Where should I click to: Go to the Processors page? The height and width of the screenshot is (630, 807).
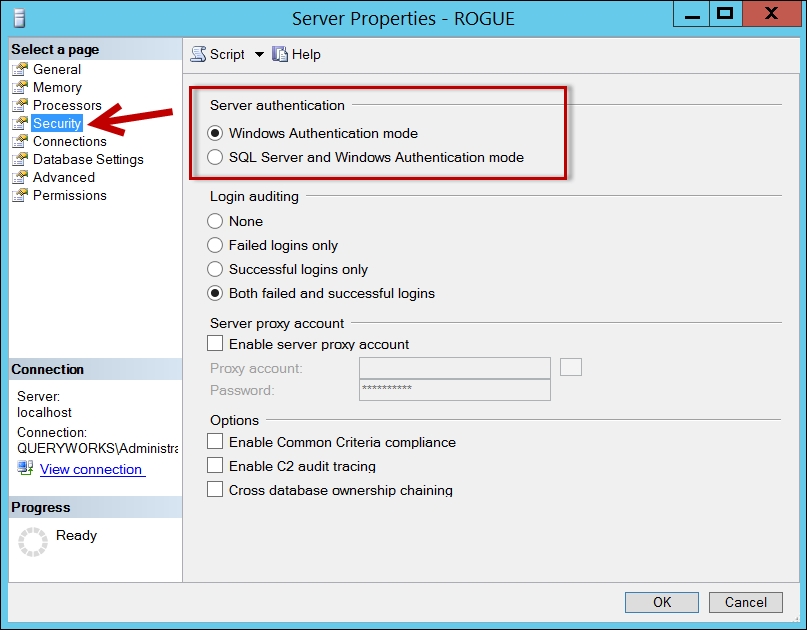coord(67,105)
